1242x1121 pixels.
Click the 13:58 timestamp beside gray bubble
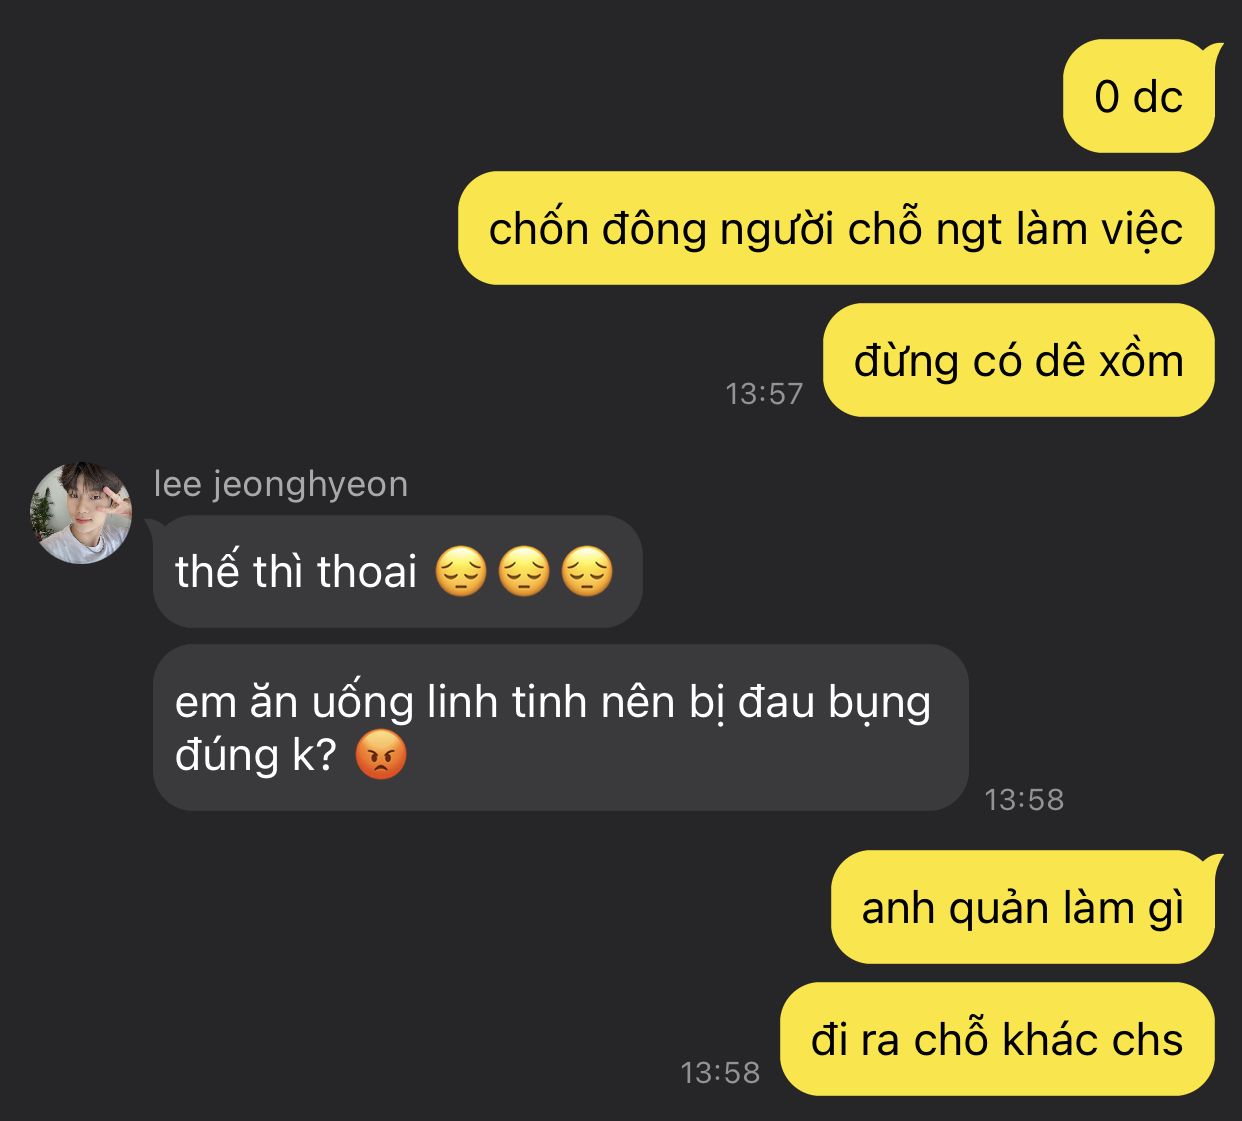pos(1024,800)
